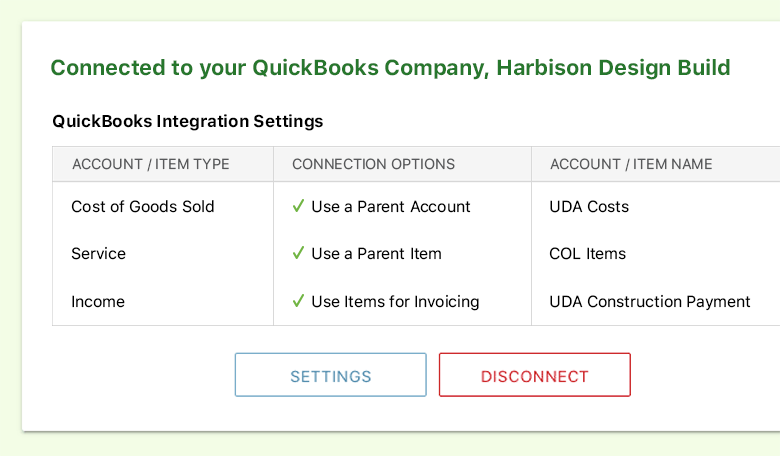Select the Use a Parent Account option text
The height and width of the screenshot is (456, 780).
pyautogui.click(x=391, y=207)
